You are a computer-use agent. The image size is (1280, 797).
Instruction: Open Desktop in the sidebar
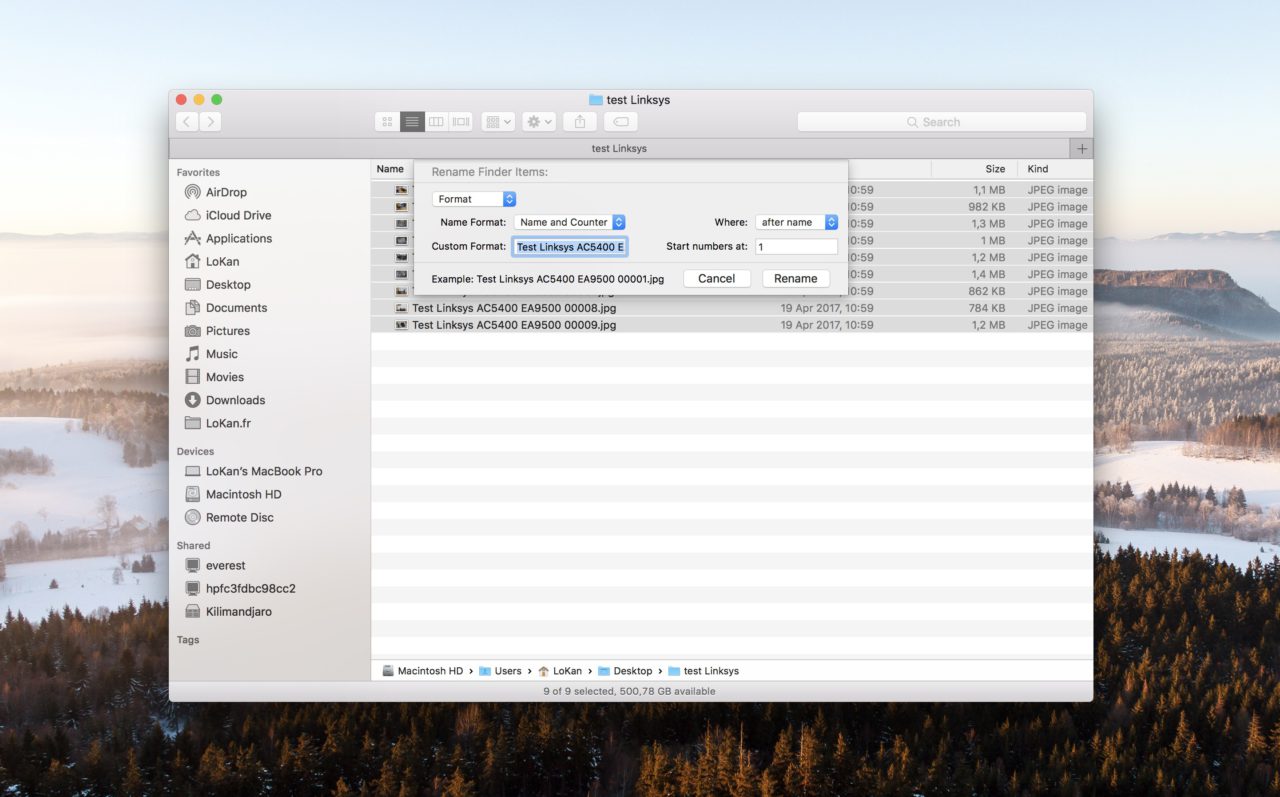click(228, 284)
